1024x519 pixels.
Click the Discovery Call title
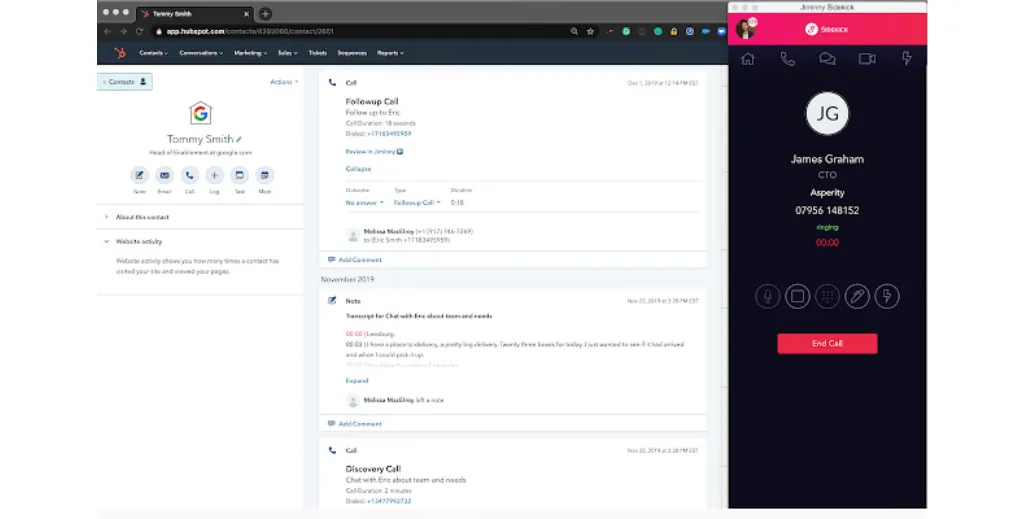click(x=373, y=469)
